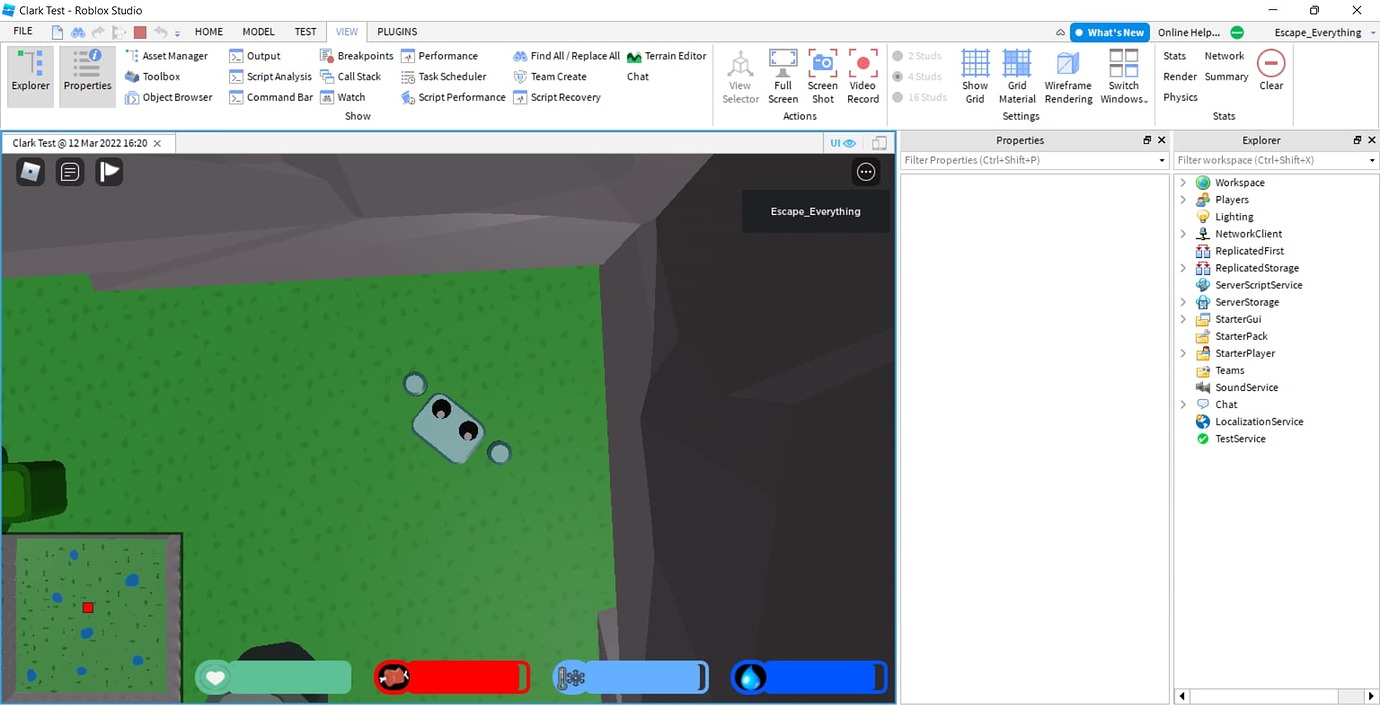Expand ReplicatedStorage node

coord(1183,268)
